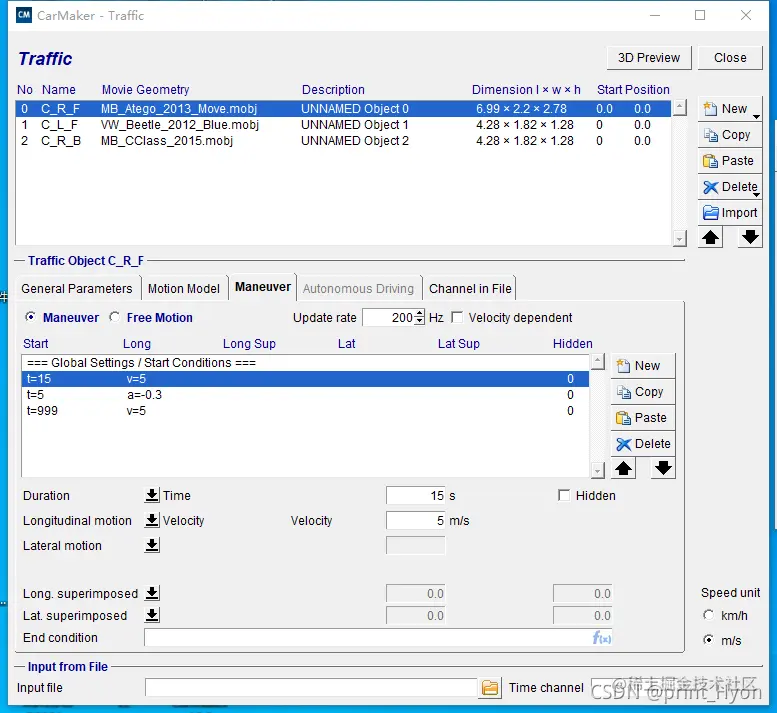The height and width of the screenshot is (713, 777).
Task: Select the Maneuver radio button
Action: 31,317
